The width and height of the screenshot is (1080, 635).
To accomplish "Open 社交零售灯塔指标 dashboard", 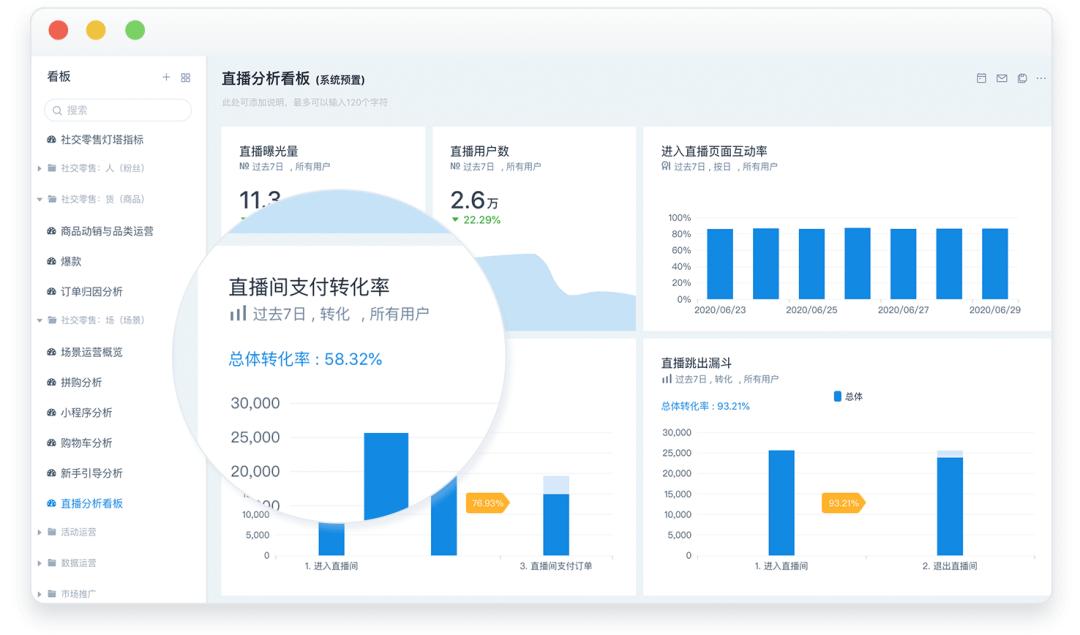I will (102, 139).
